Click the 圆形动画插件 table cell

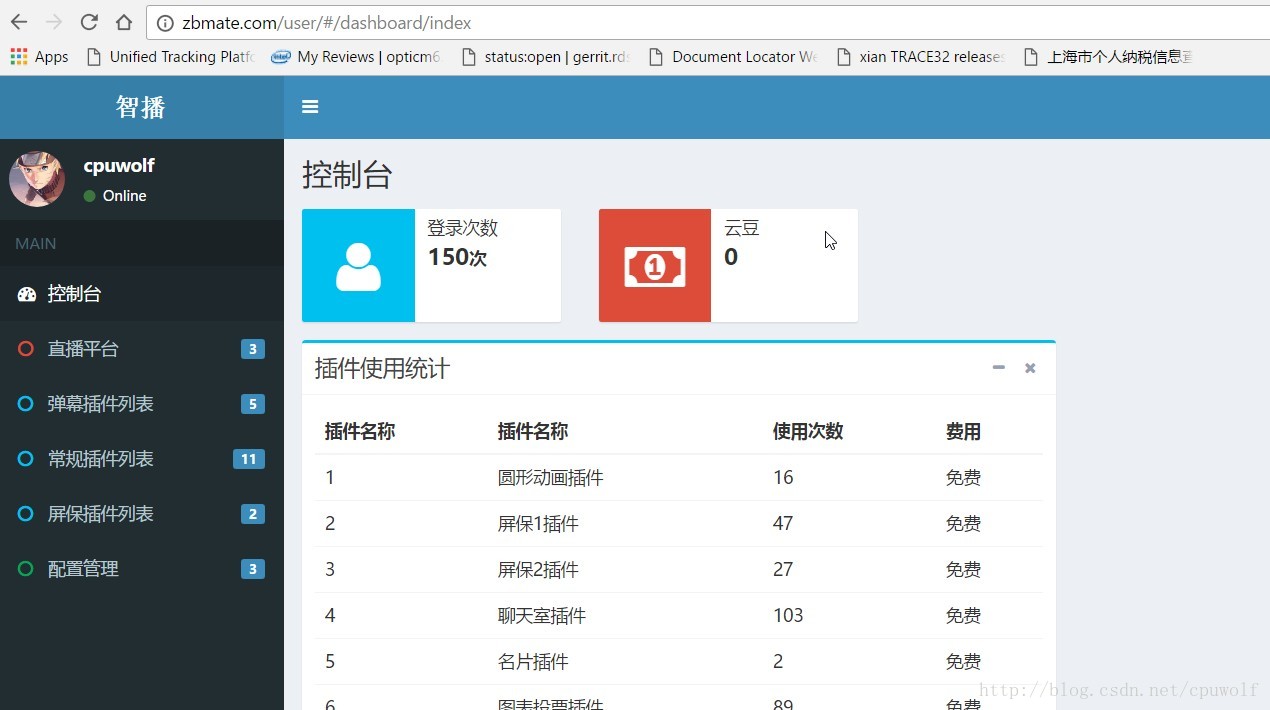[x=551, y=478]
